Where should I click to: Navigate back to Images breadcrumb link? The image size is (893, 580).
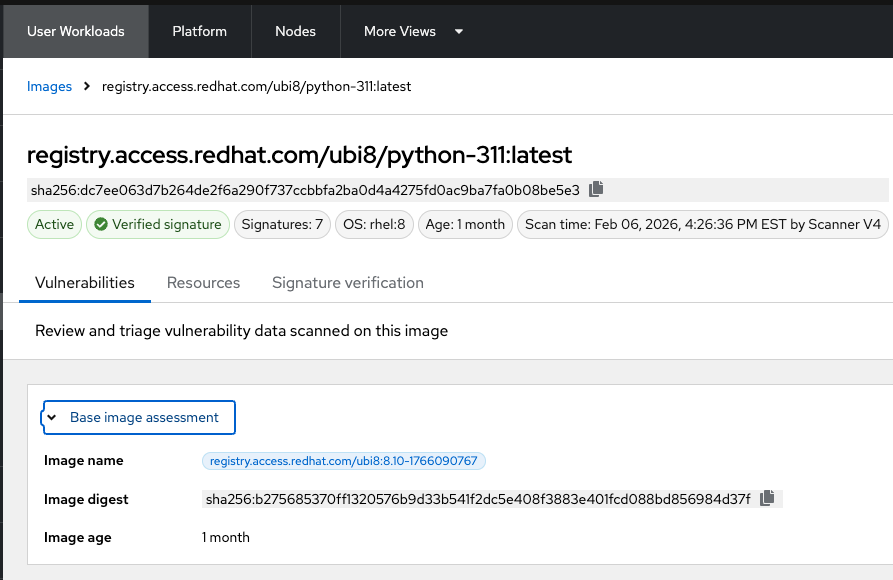tap(50, 87)
